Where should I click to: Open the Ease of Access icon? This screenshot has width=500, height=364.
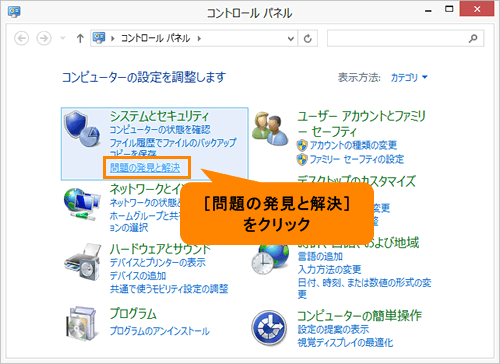coord(269,327)
